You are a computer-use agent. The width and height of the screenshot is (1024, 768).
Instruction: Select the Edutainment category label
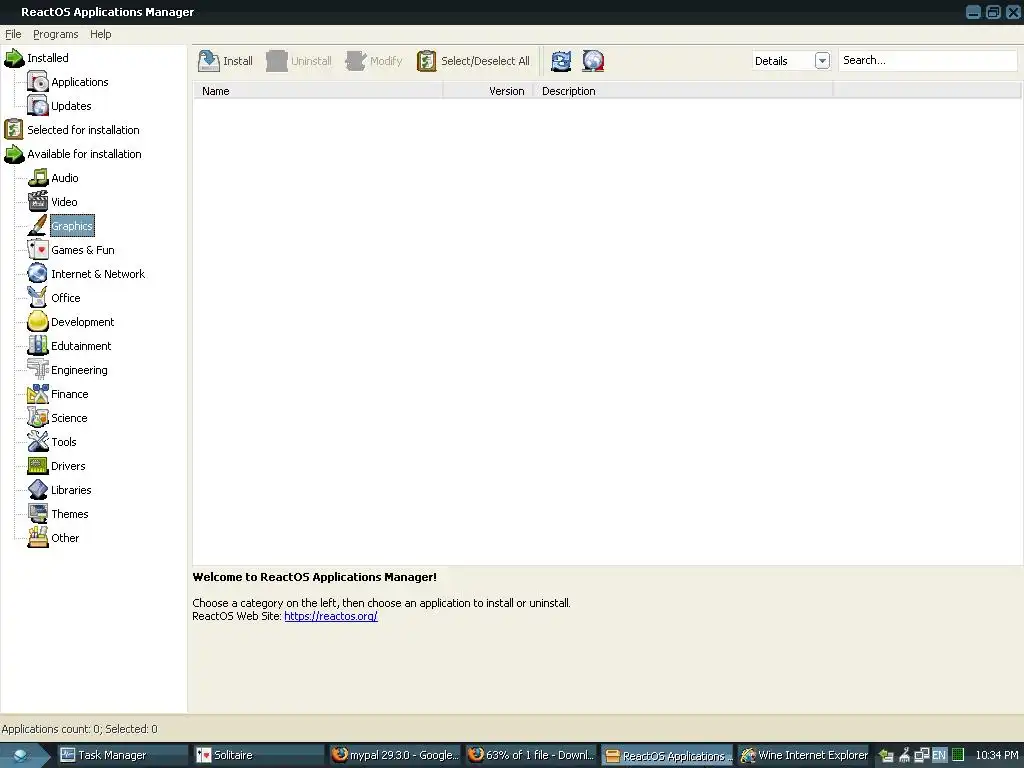[81, 346]
